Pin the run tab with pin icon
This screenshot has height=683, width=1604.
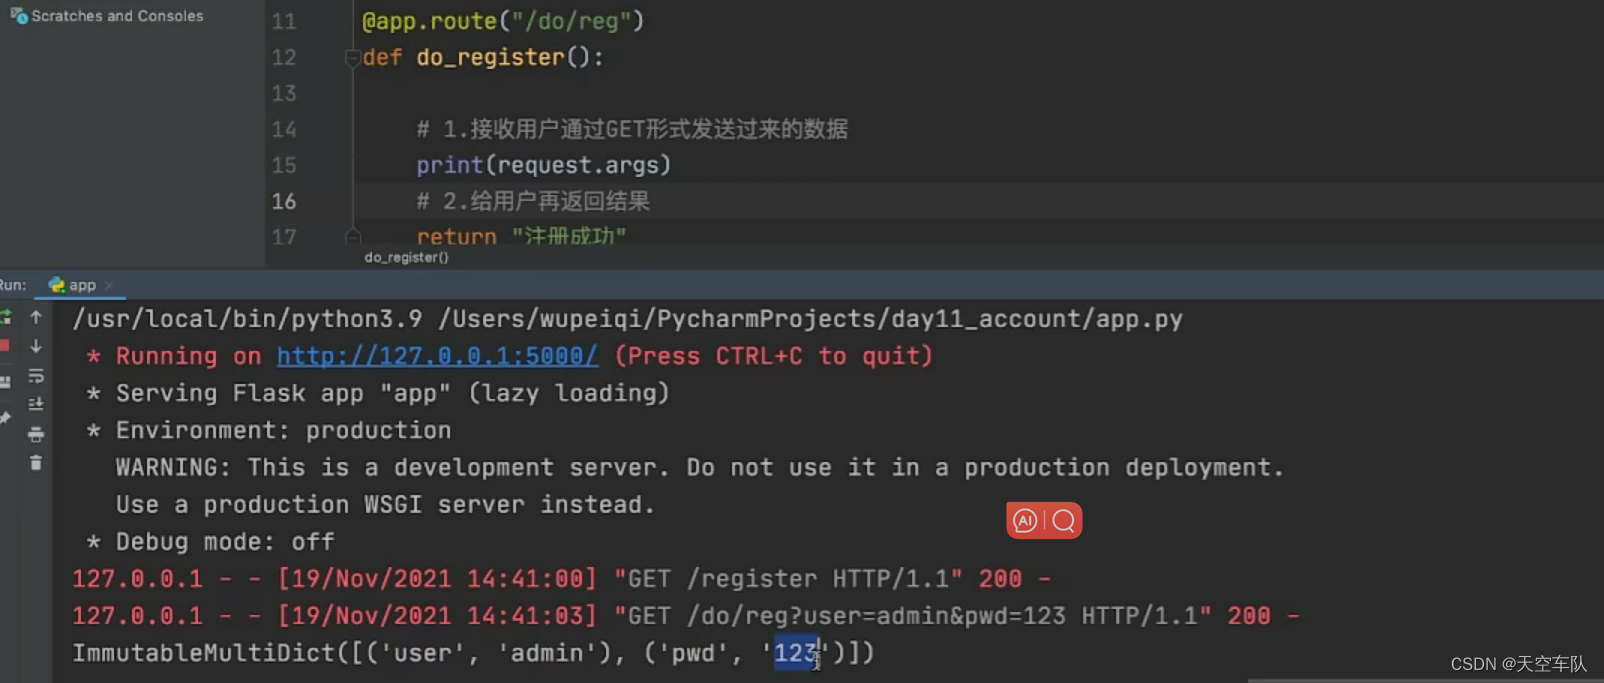coord(5,417)
